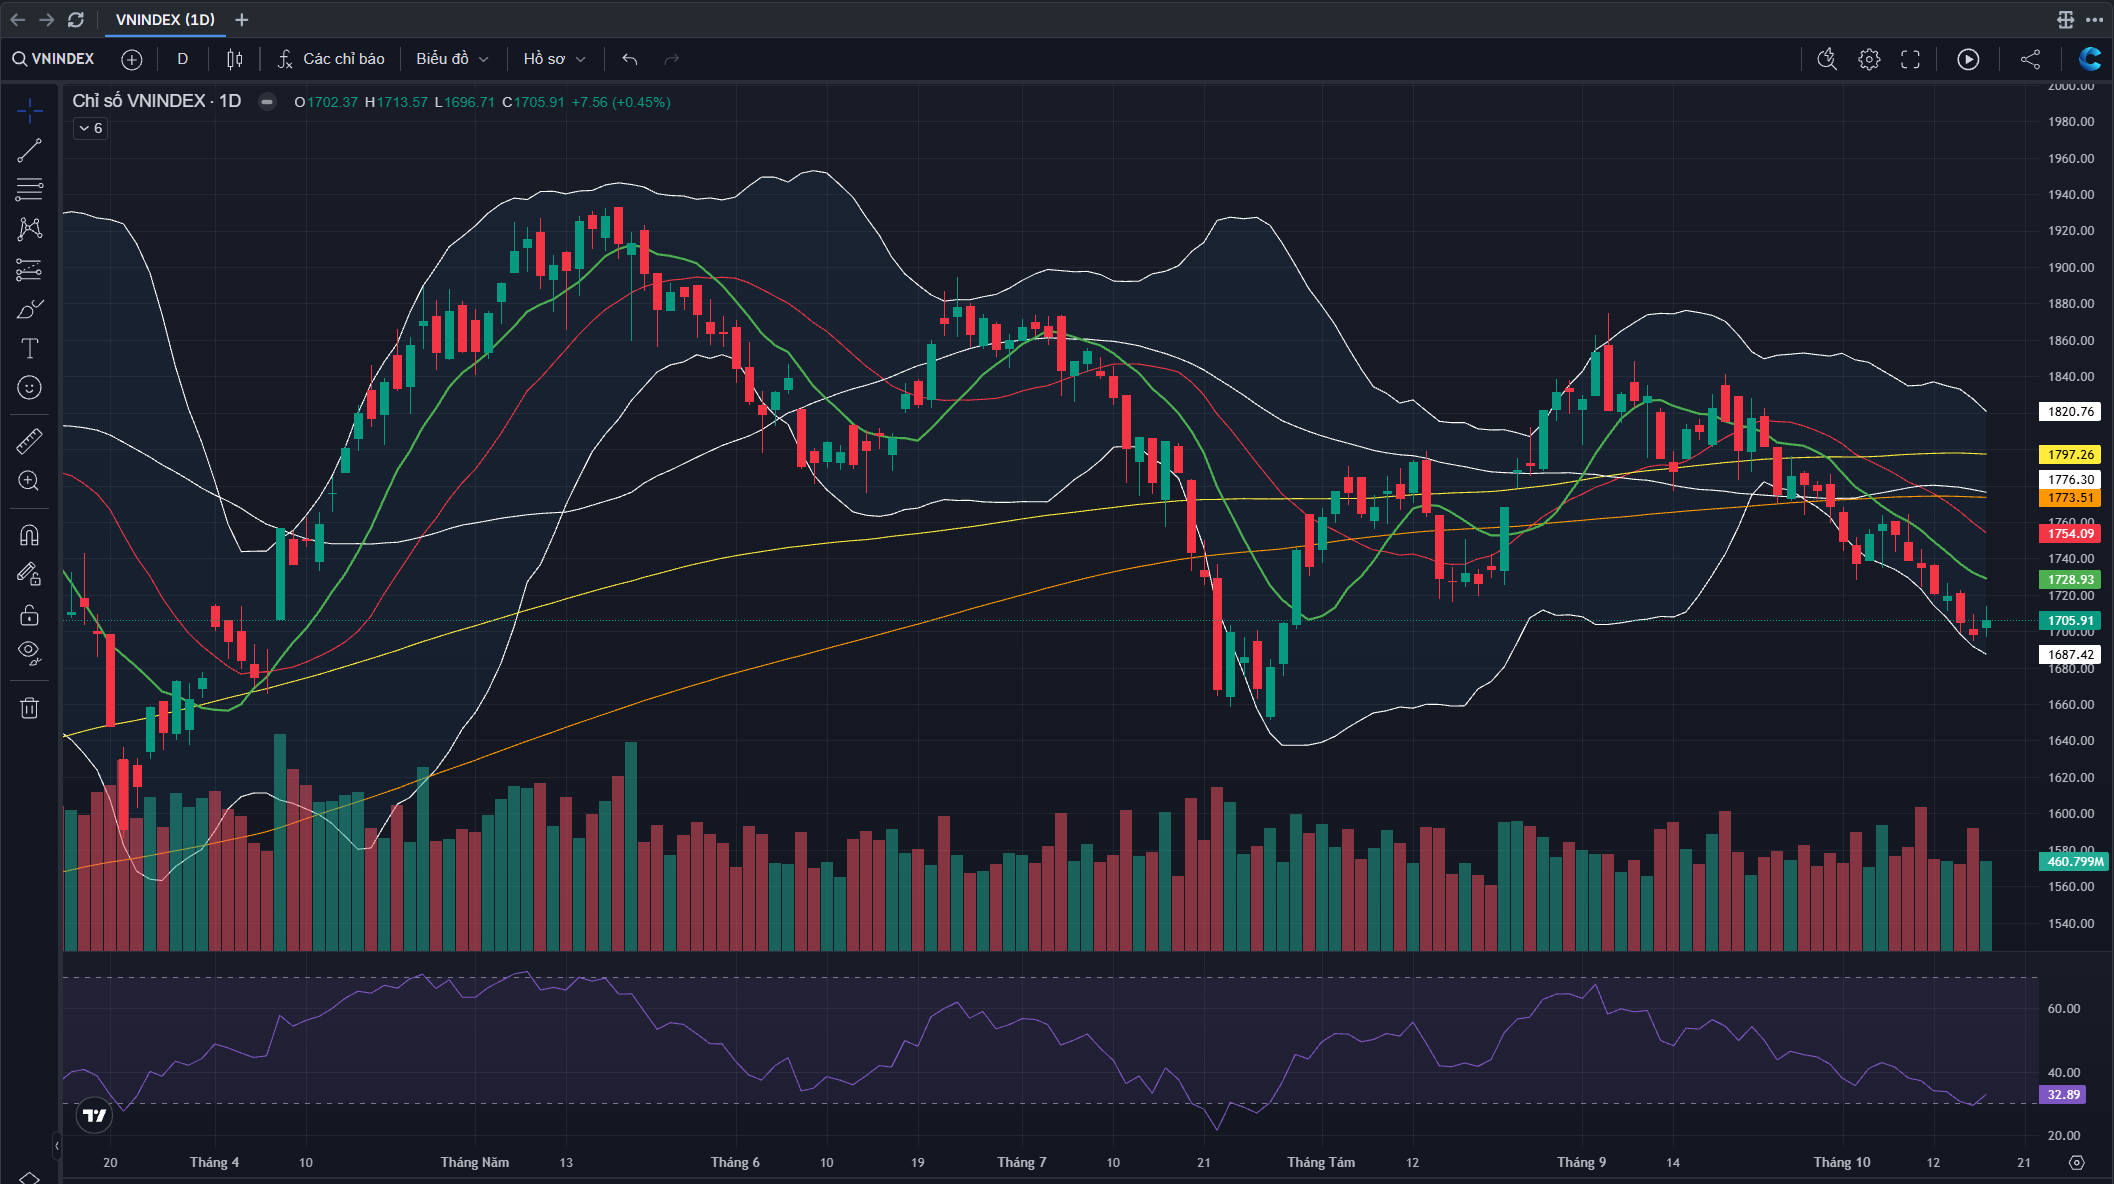Open the Fibonacci retracement tools

click(30, 189)
